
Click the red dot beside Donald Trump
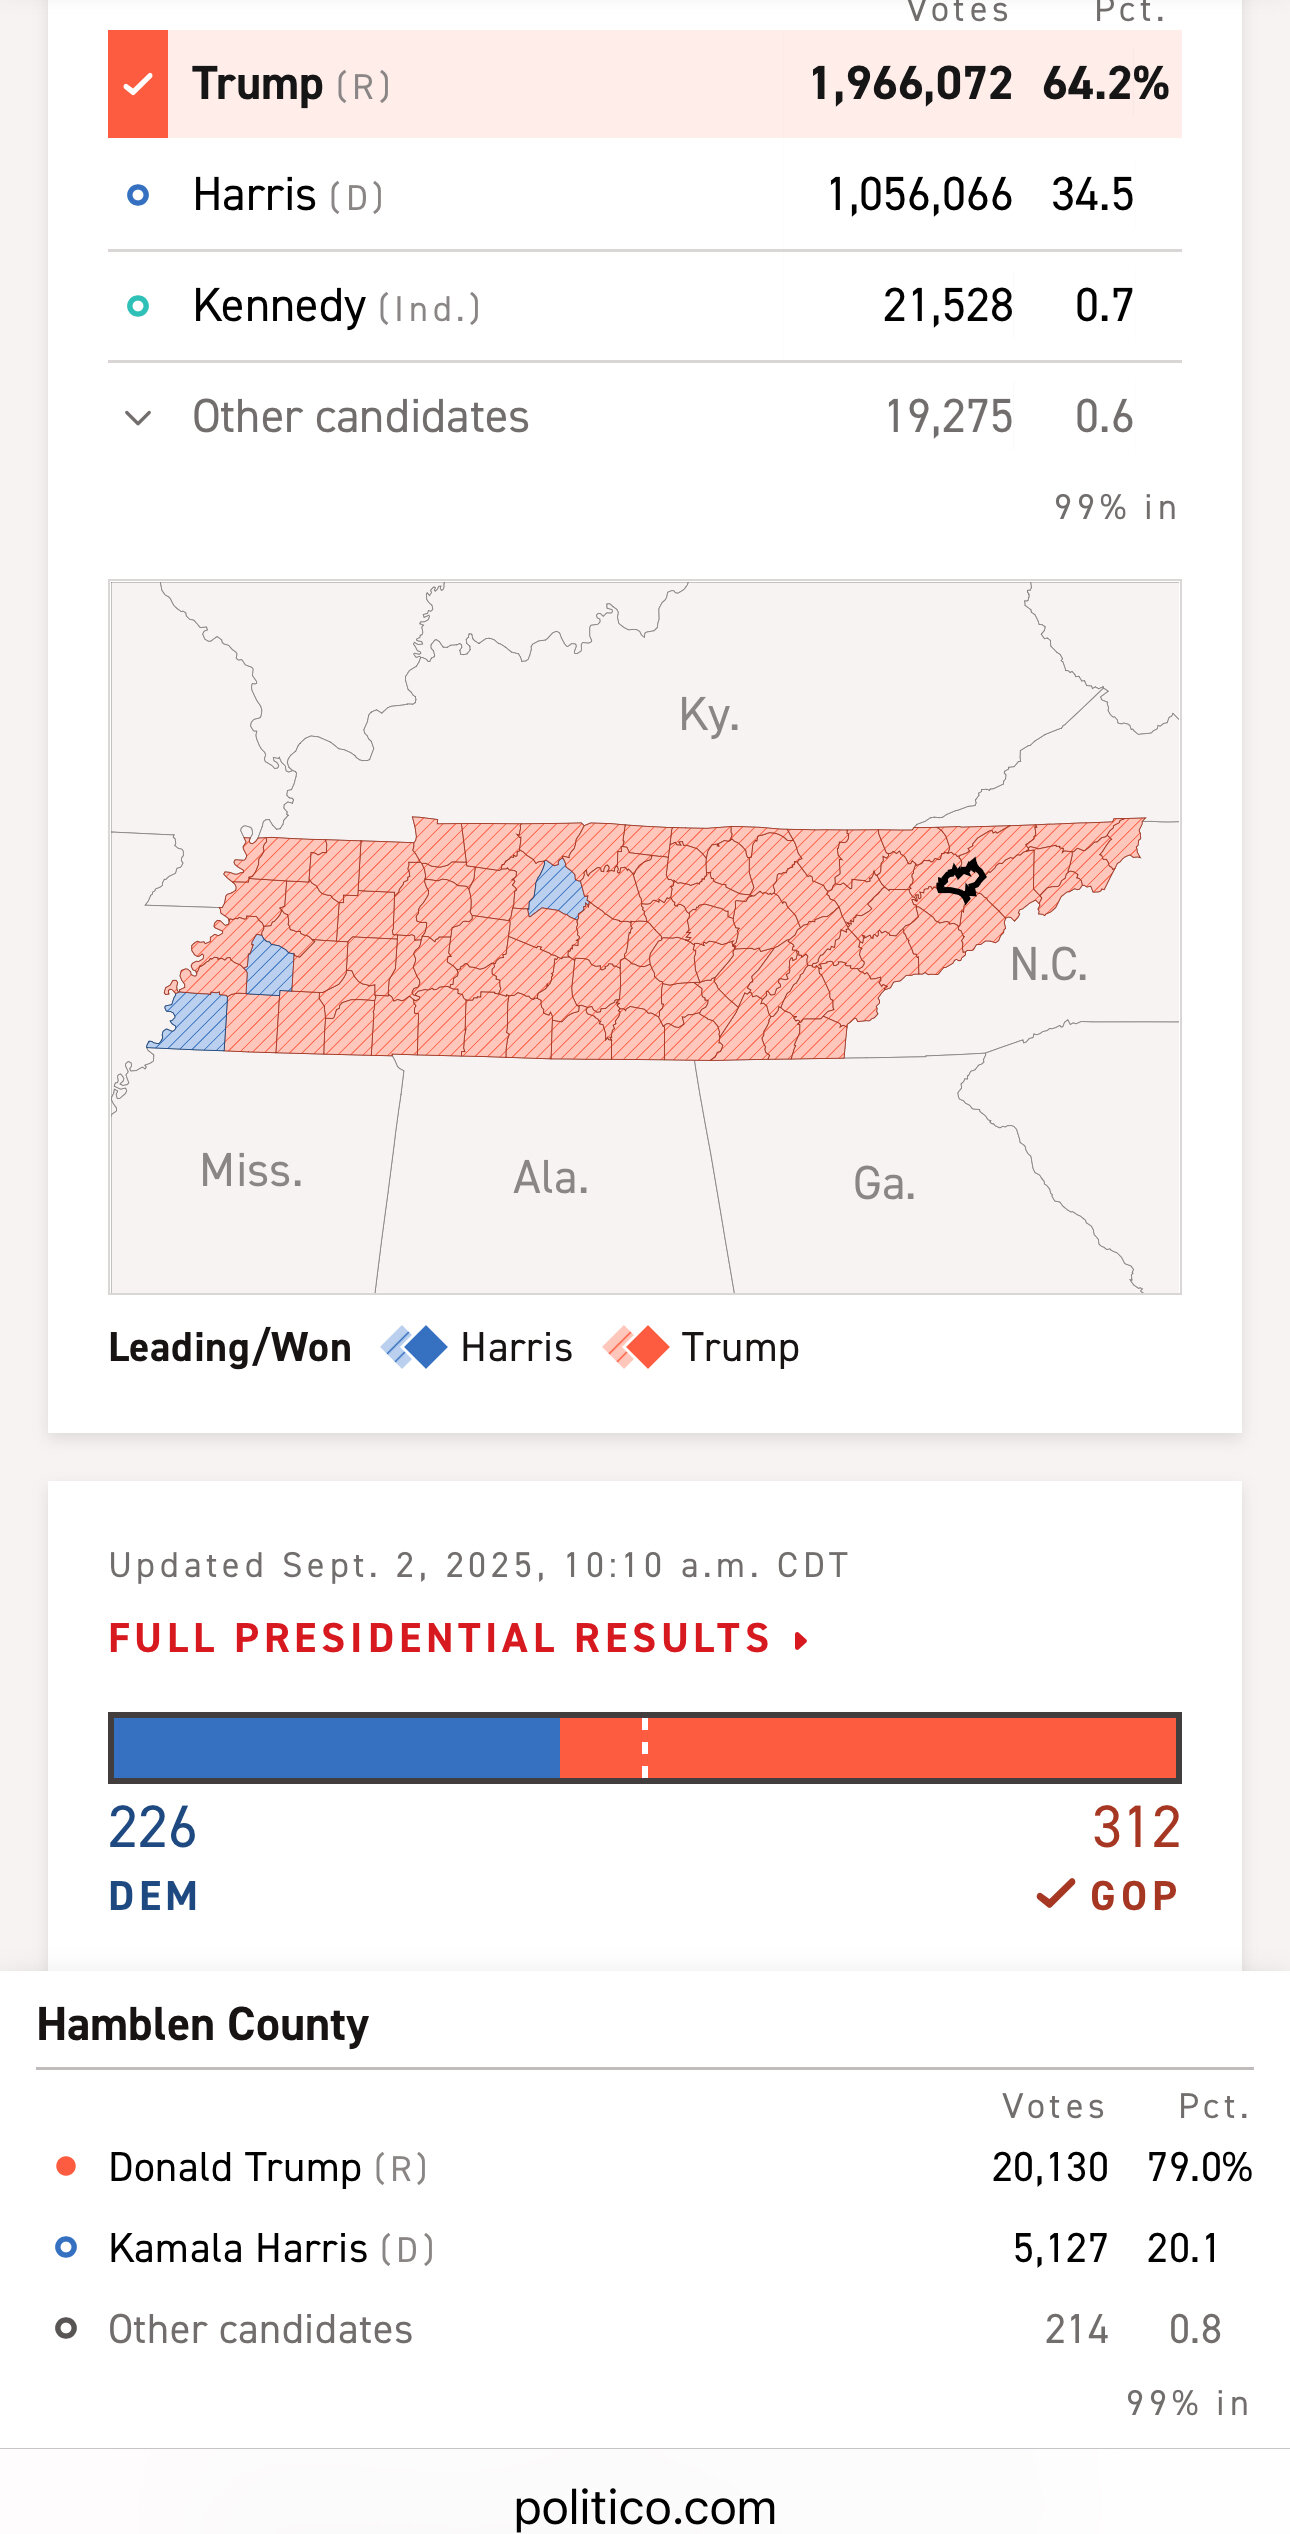66,2167
